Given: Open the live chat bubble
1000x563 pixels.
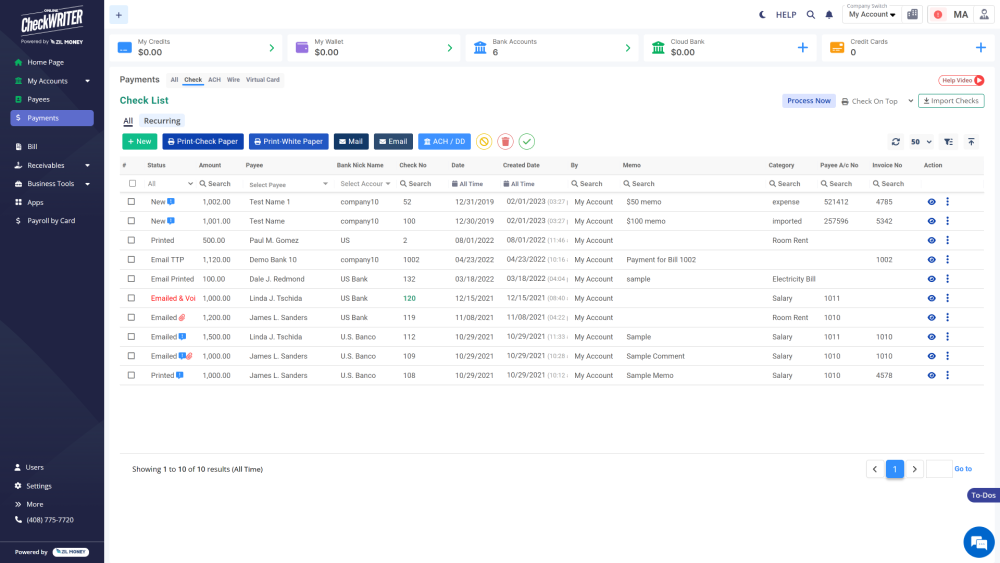Looking at the screenshot, I should pos(977,541).
